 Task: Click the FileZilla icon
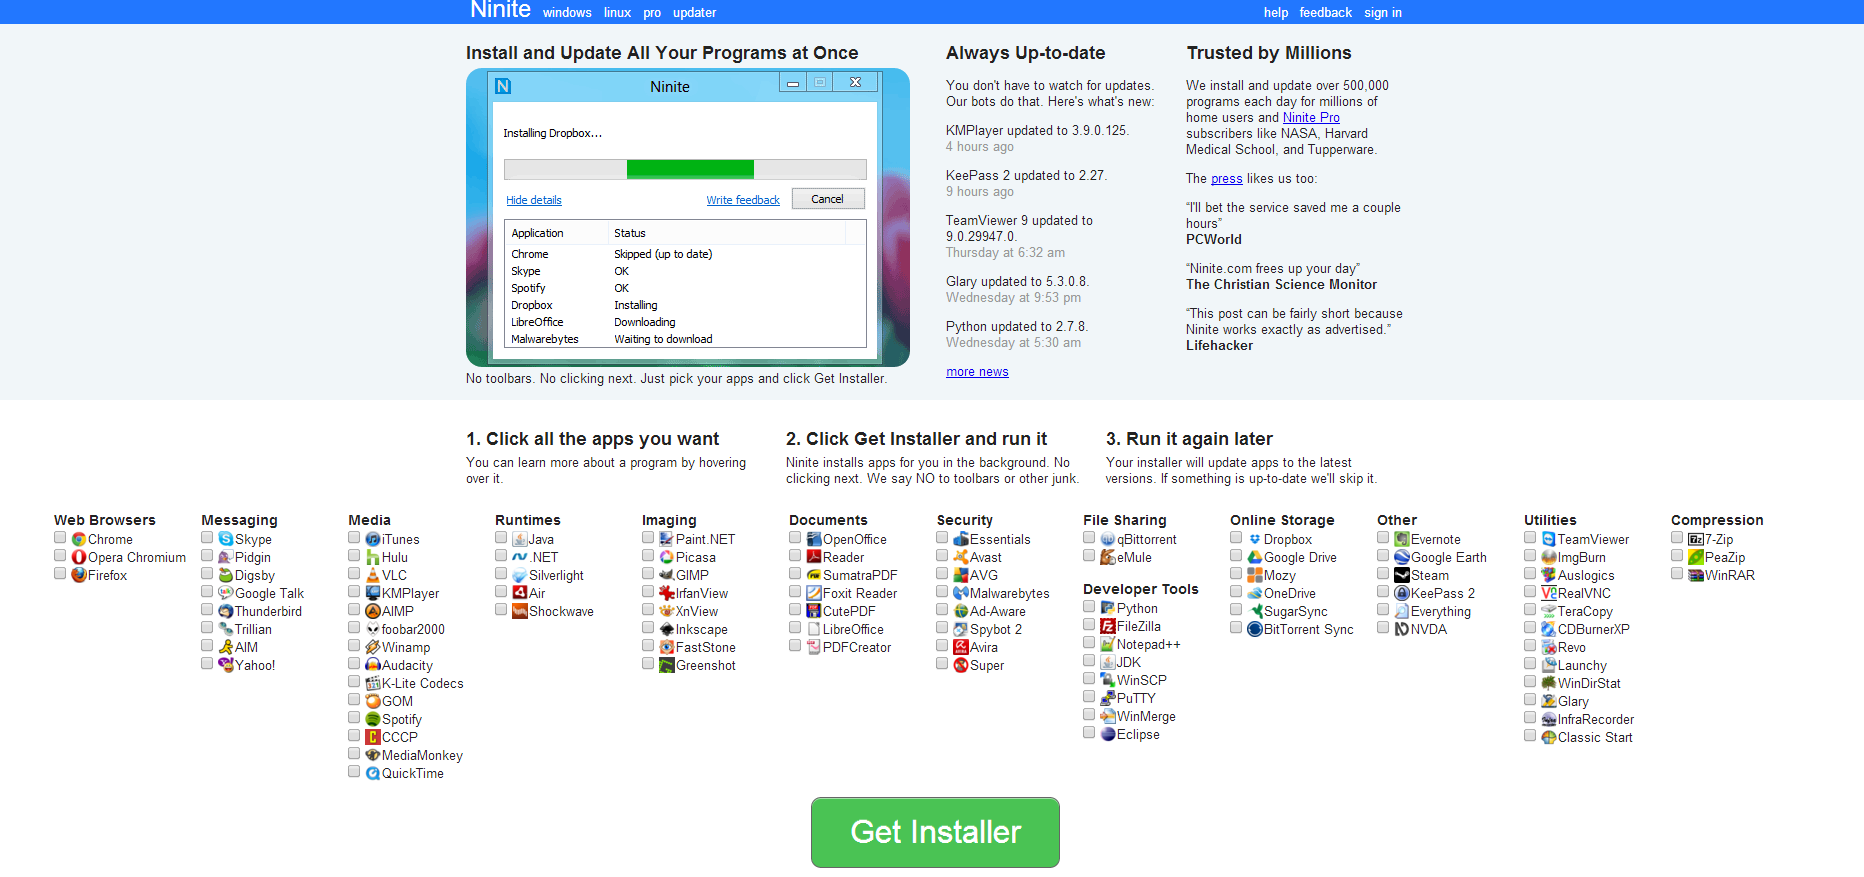[x=1108, y=626]
